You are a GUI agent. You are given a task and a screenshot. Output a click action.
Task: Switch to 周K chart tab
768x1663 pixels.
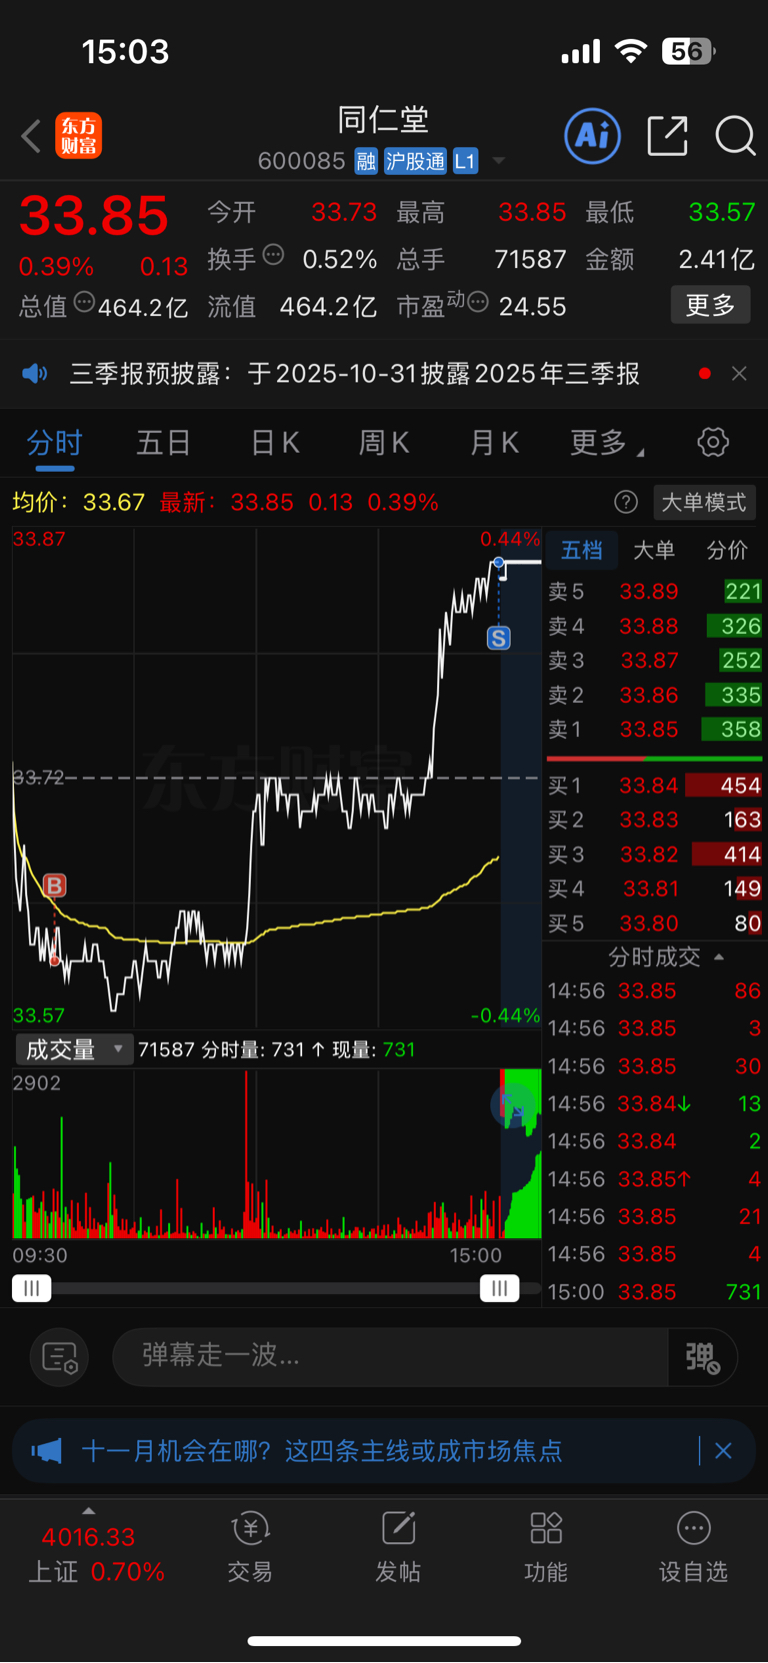tap(384, 443)
